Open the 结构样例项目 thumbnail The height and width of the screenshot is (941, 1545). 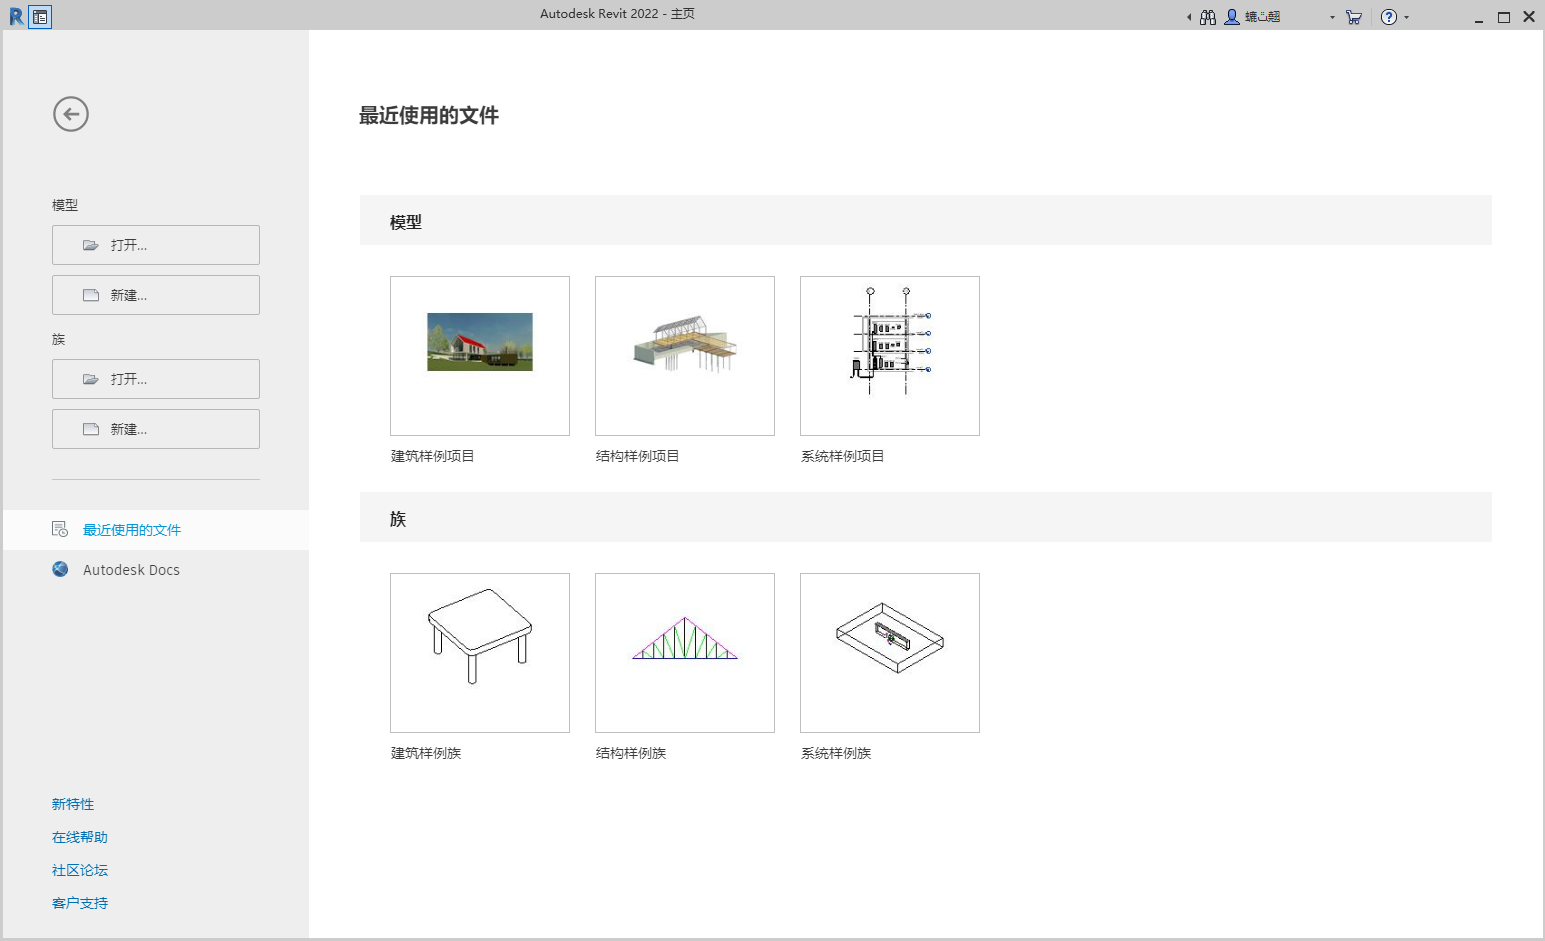685,356
